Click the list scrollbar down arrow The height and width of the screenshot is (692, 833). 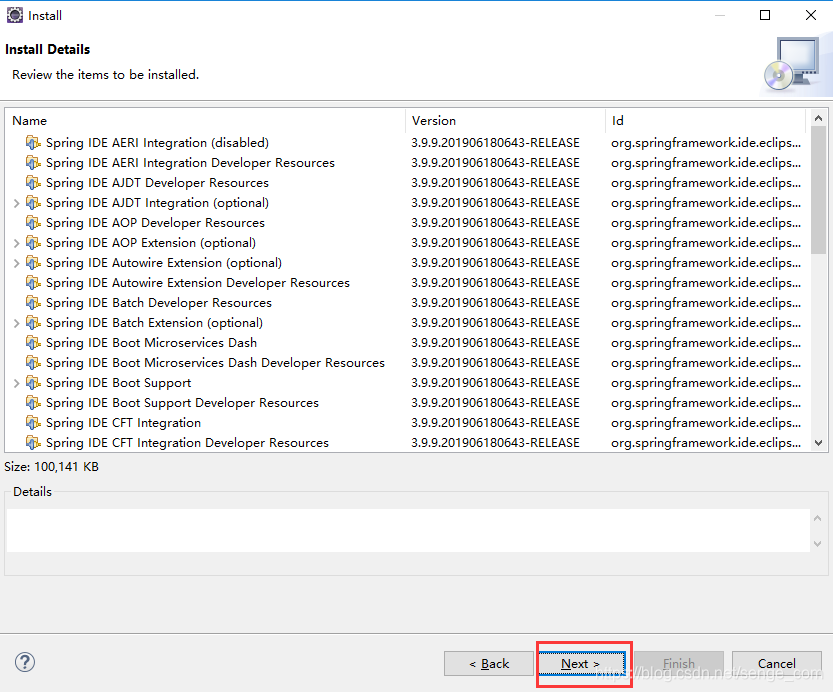(818, 443)
